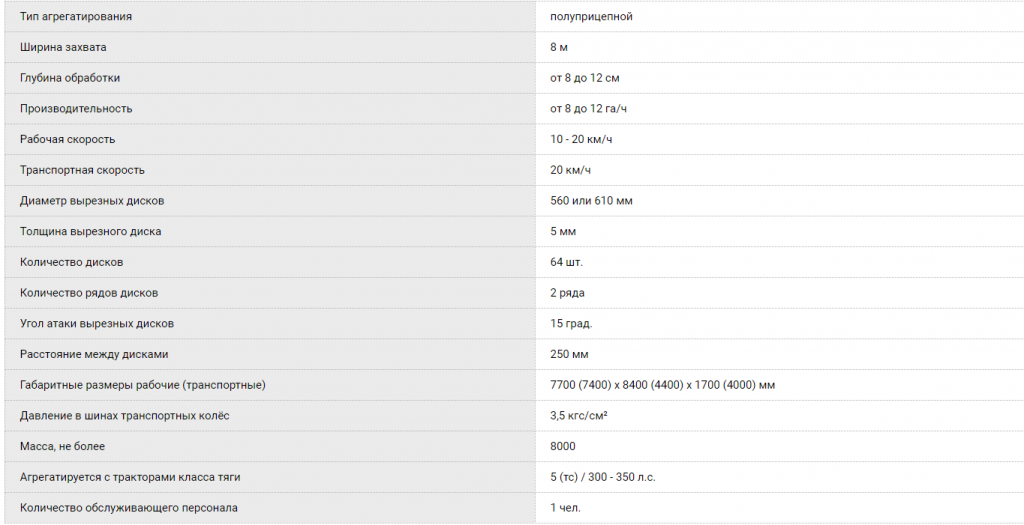Screen dimensions: 1024x525
Task: Select the 'от 8 до 12 га/ч' value
Action: tap(588, 109)
